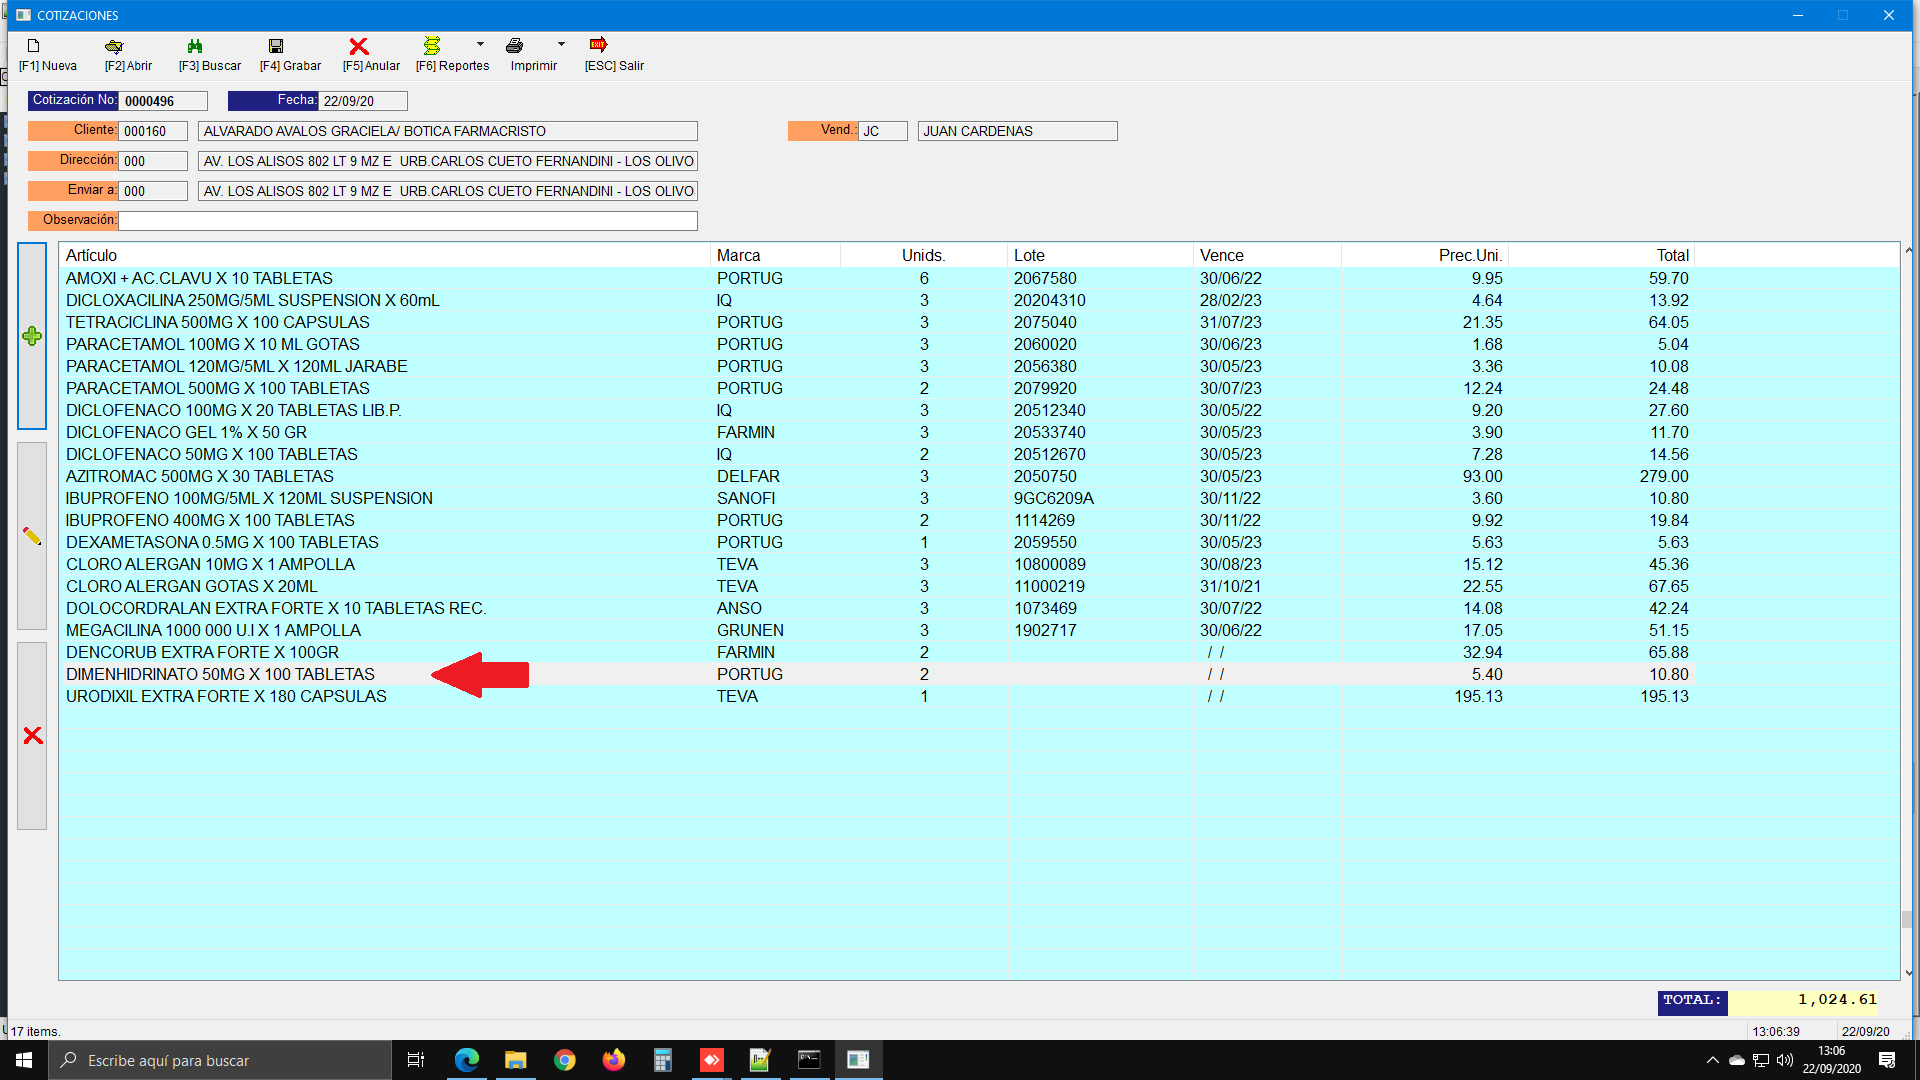
Task: Delete the item with red X sidebar icon
Action: [32, 736]
